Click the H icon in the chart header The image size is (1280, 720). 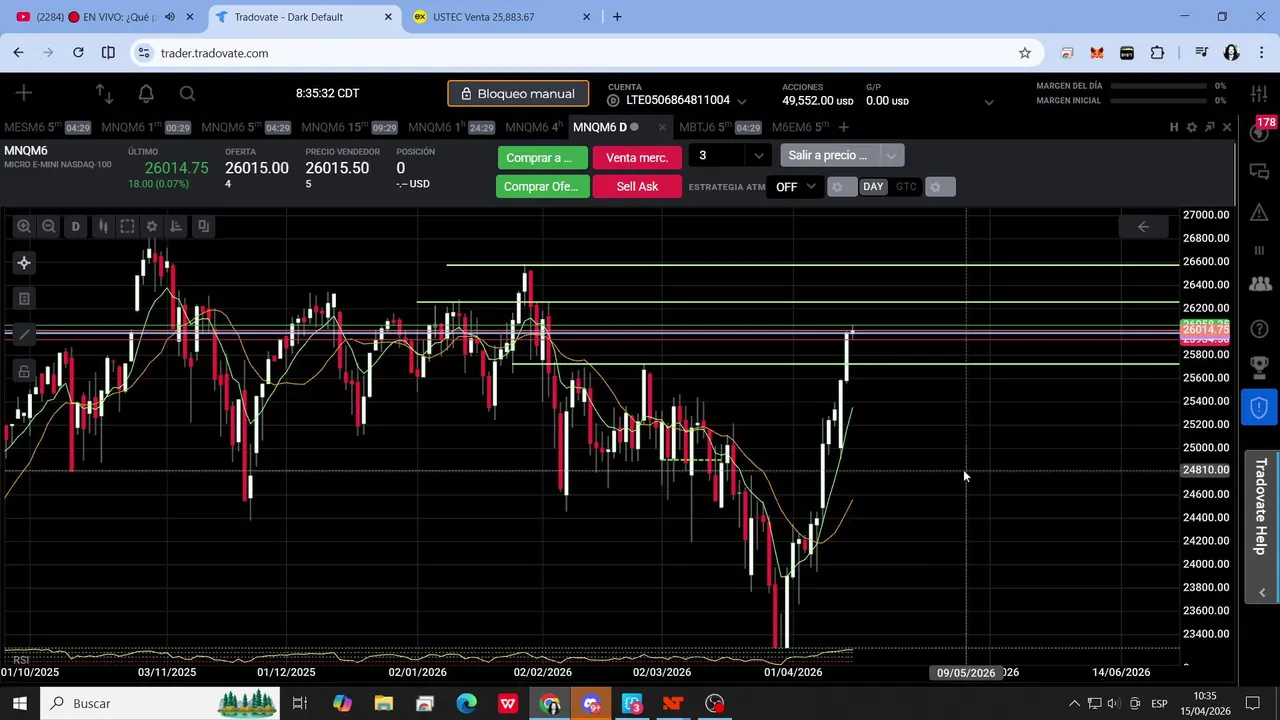[x=1174, y=127]
